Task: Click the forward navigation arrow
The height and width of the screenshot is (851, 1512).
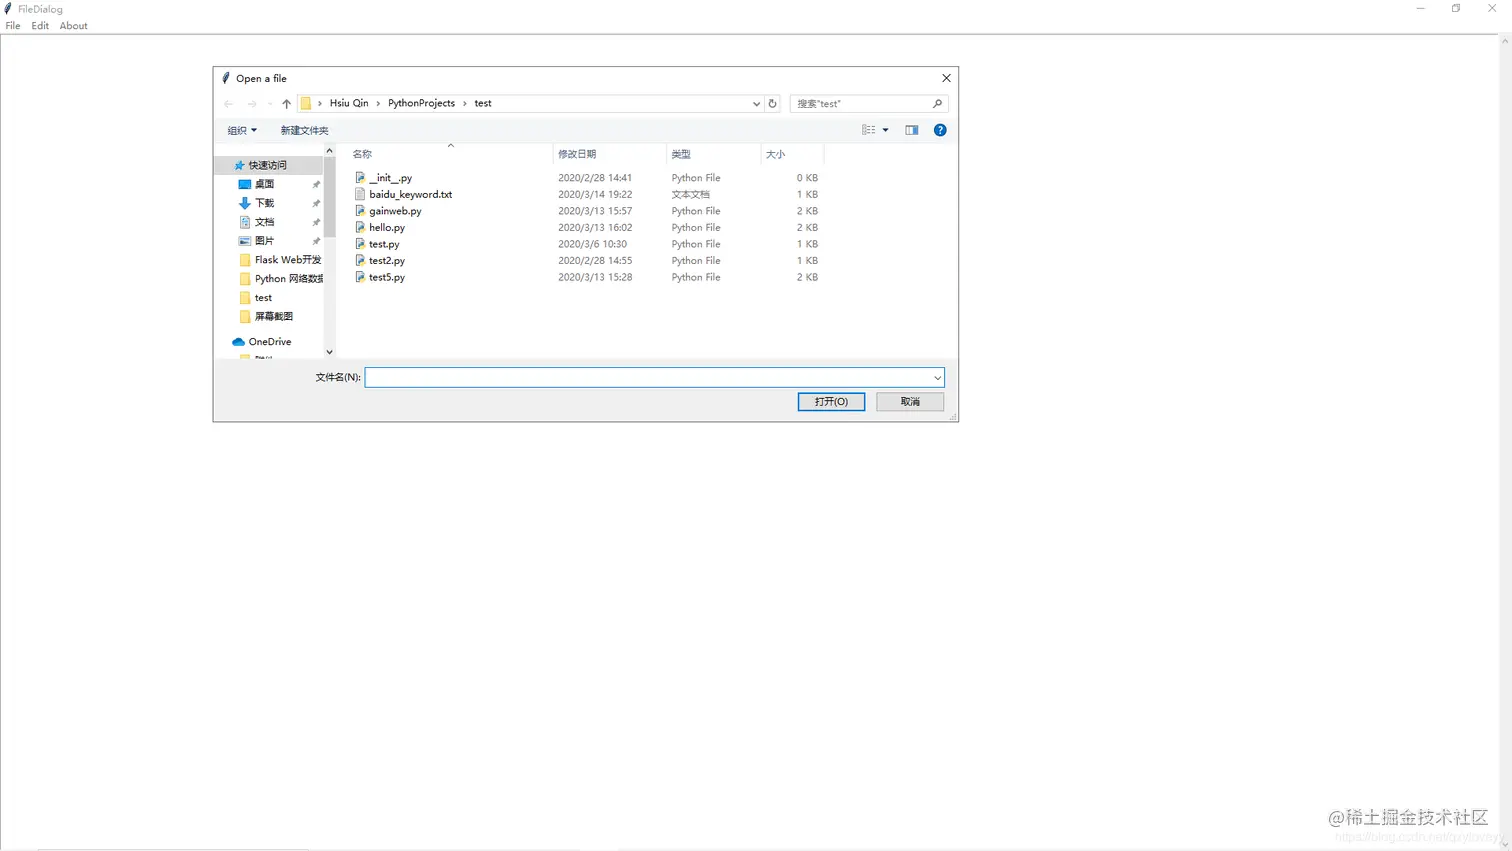Action: coord(252,104)
